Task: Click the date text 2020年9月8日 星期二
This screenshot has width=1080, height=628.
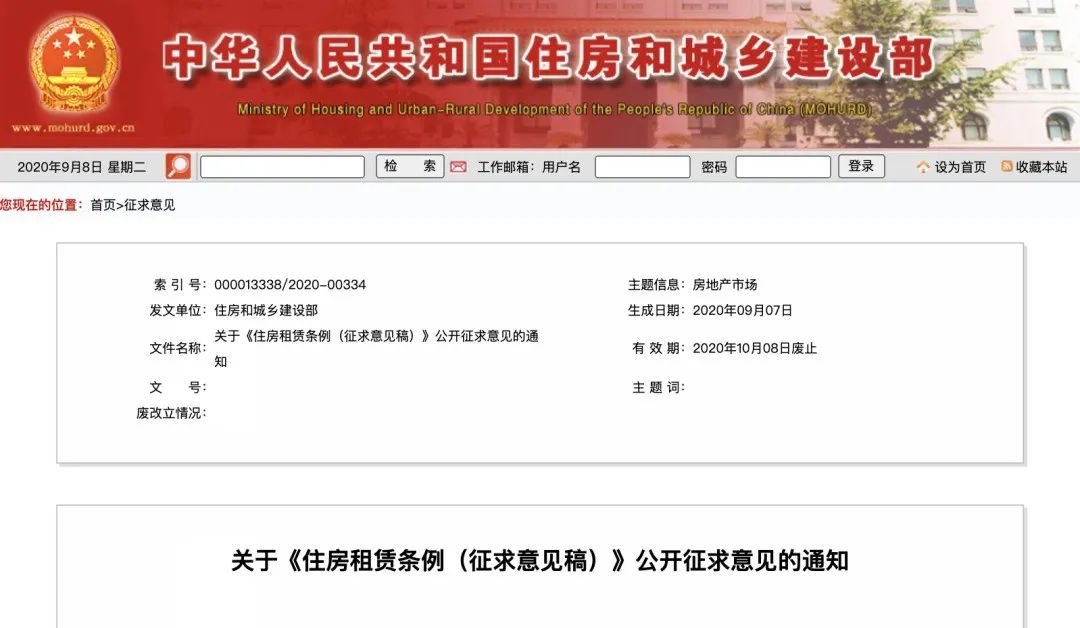Action: tap(81, 167)
